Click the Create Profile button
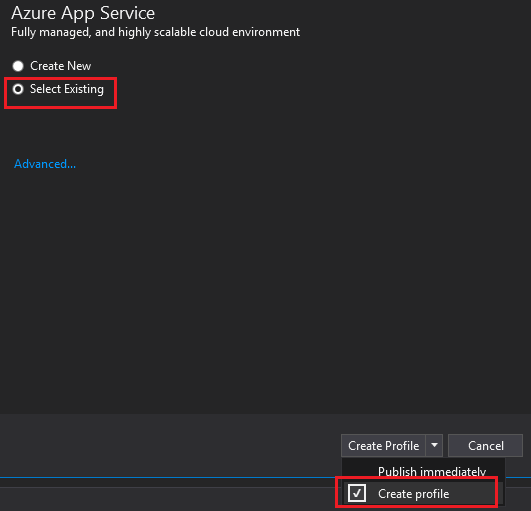 point(383,446)
